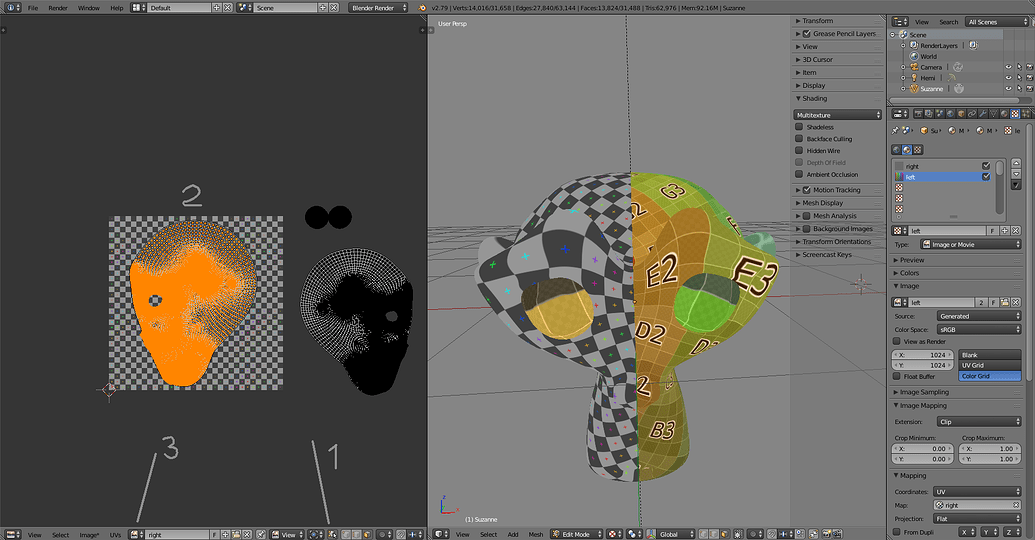Toggle the Motion Tracking checkbox
Image resolution: width=1035 pixels, height=540 pixels.
807,189
